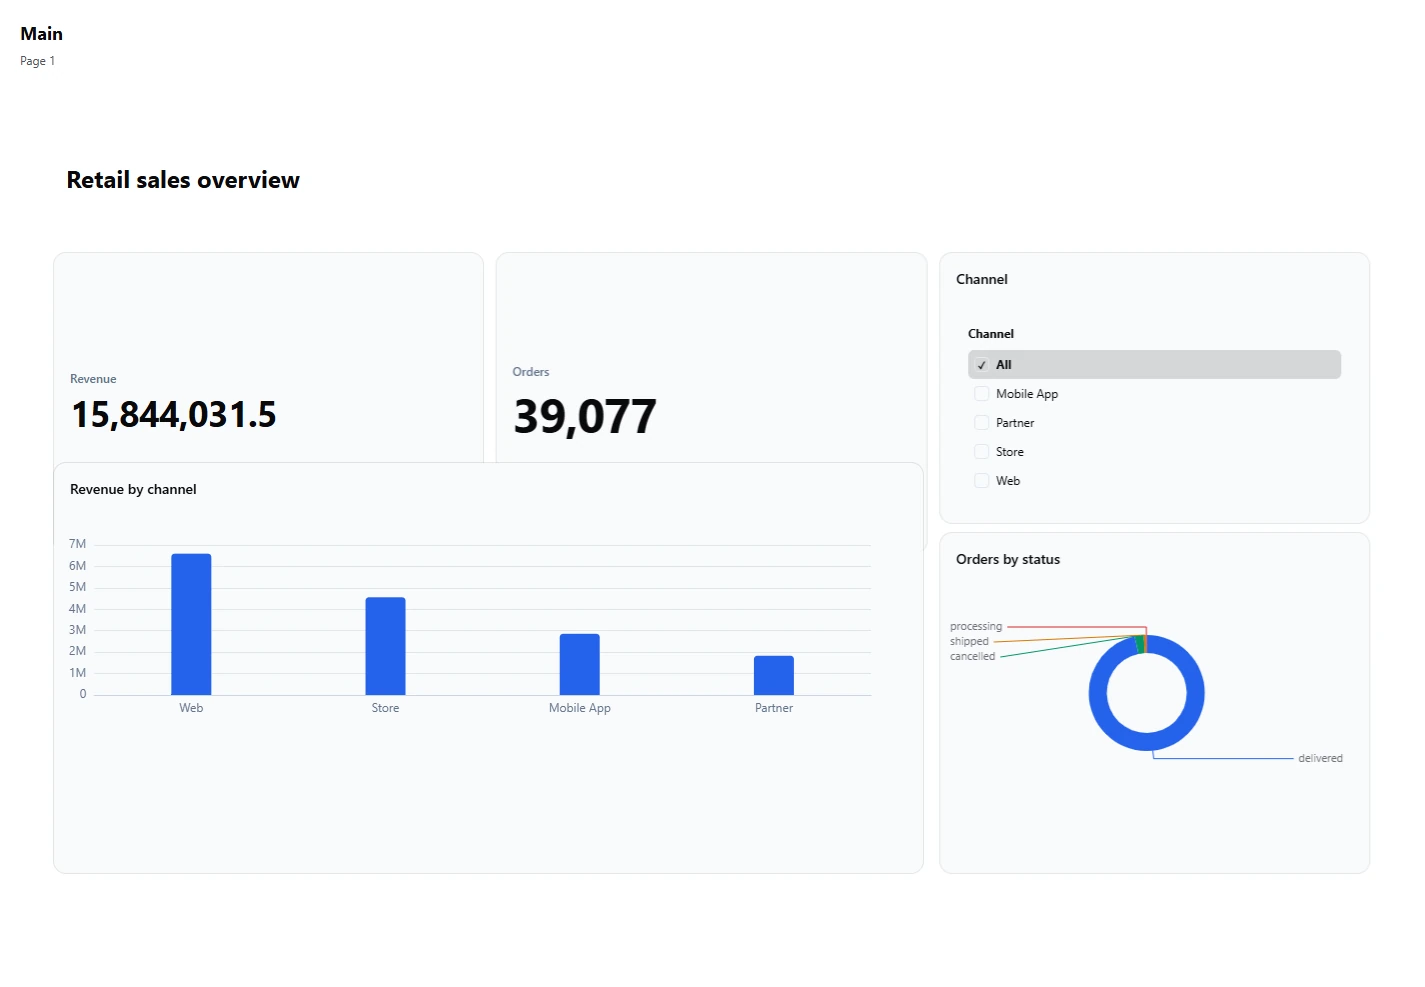The height and width of the screenshot is (987, 1425).
Task: Click the Orders by status title
Action: (x=1008, y=559)
